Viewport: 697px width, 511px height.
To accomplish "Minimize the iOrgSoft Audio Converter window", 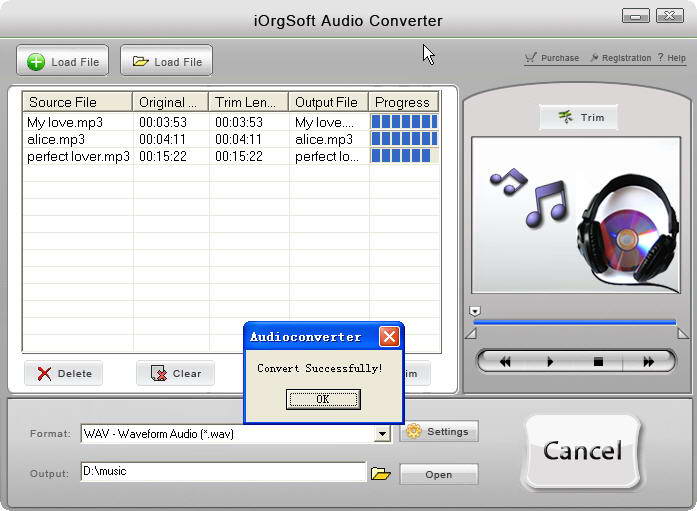I will tap(636, 16).
